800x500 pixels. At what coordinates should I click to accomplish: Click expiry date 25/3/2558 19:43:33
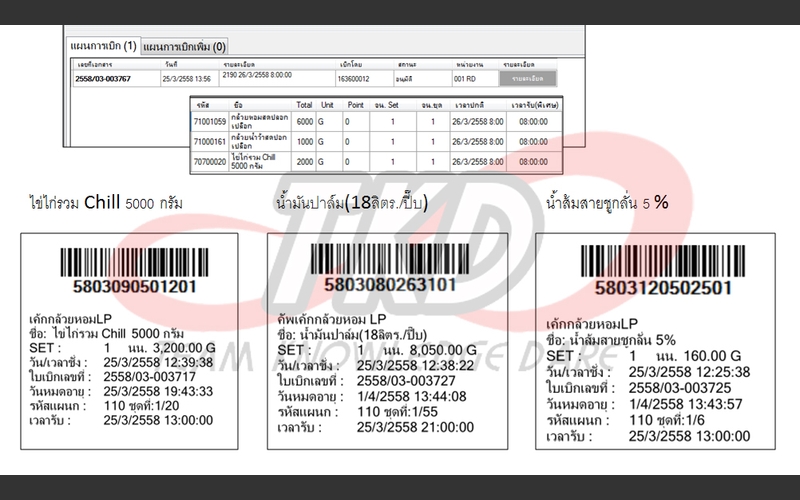pyautogui.click(x=158, y=391)
